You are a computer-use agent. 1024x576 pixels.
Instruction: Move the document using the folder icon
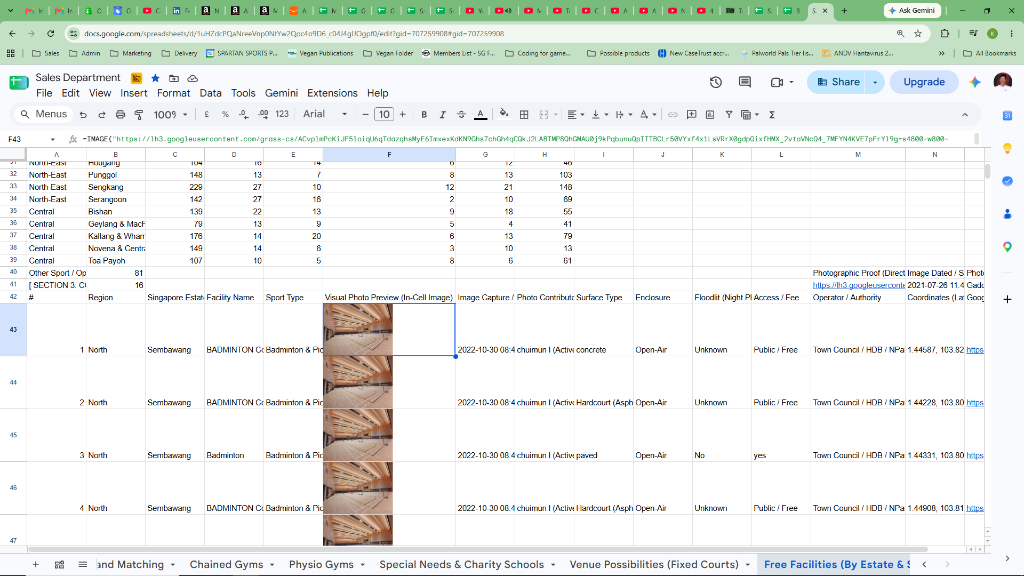pos(174,78)
